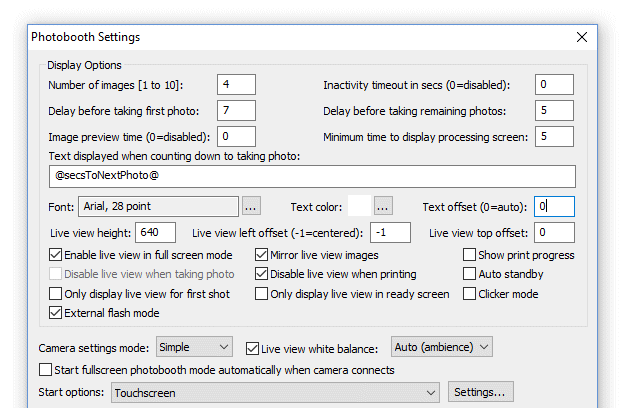Check Only display live view for first shot
644x408 pixels.
pyautogui.click(x=56, y=294)
